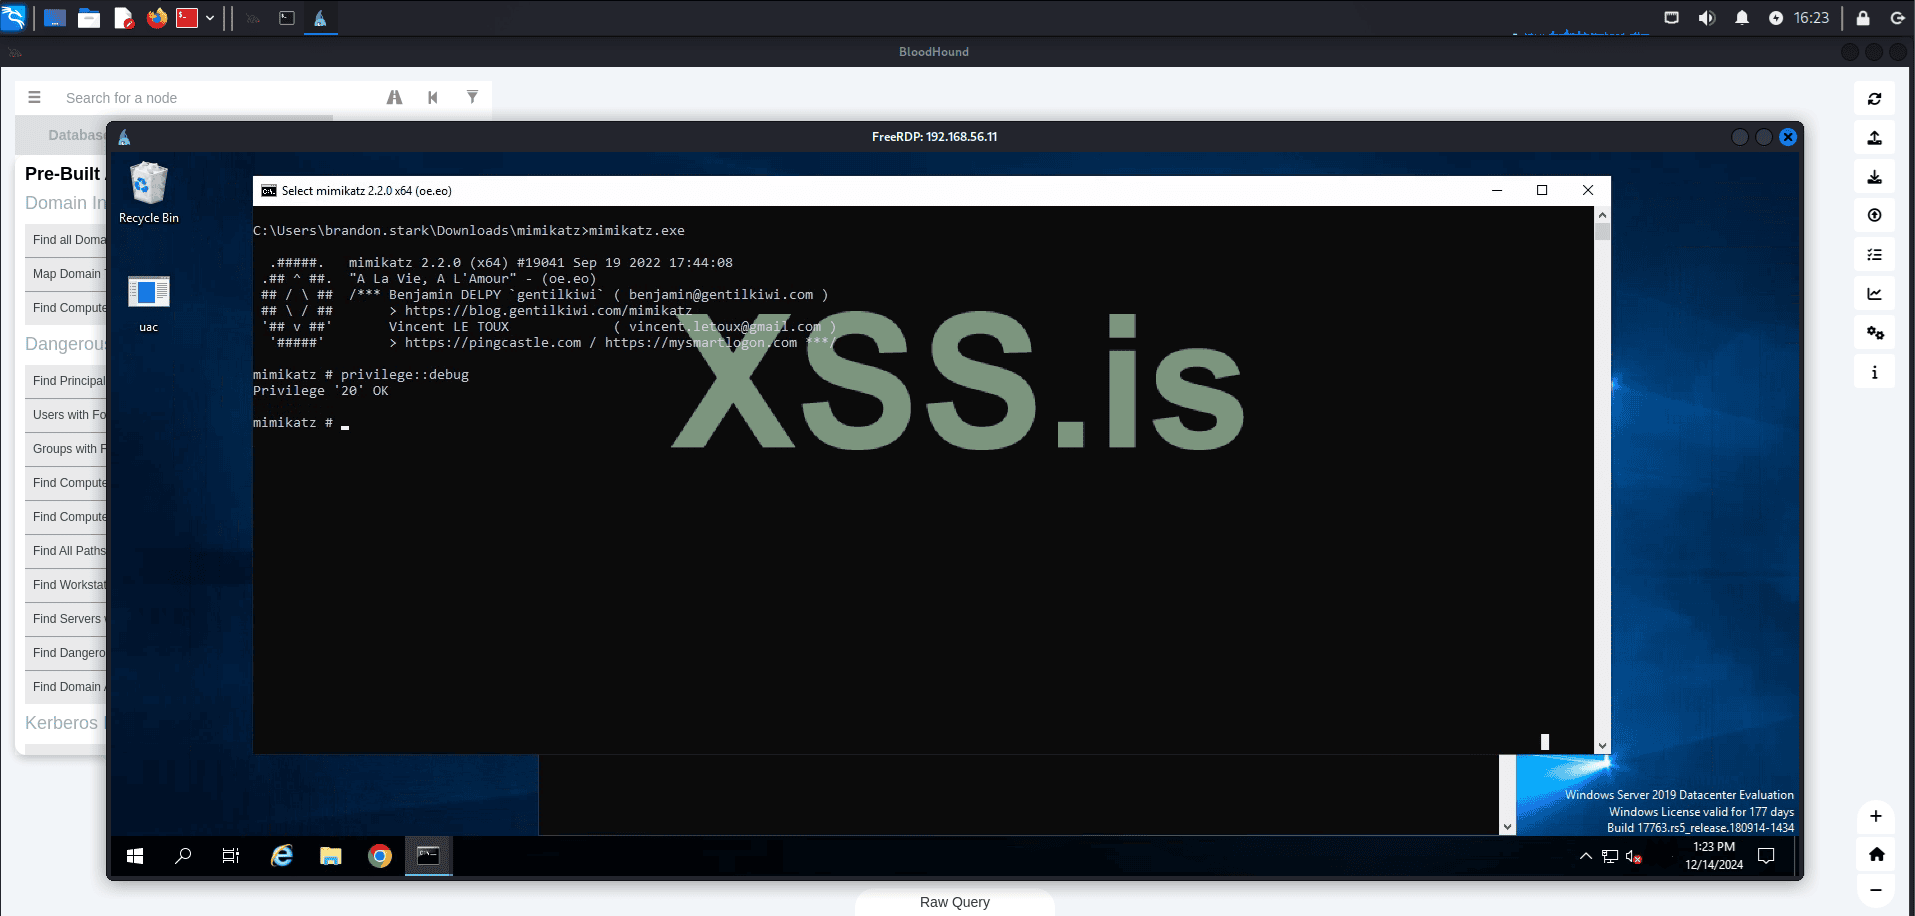Image resolution: width=1915 pixels, height=916 pixels.
Task: Open the file manager from Kali panel
Action: pos(89,18)
